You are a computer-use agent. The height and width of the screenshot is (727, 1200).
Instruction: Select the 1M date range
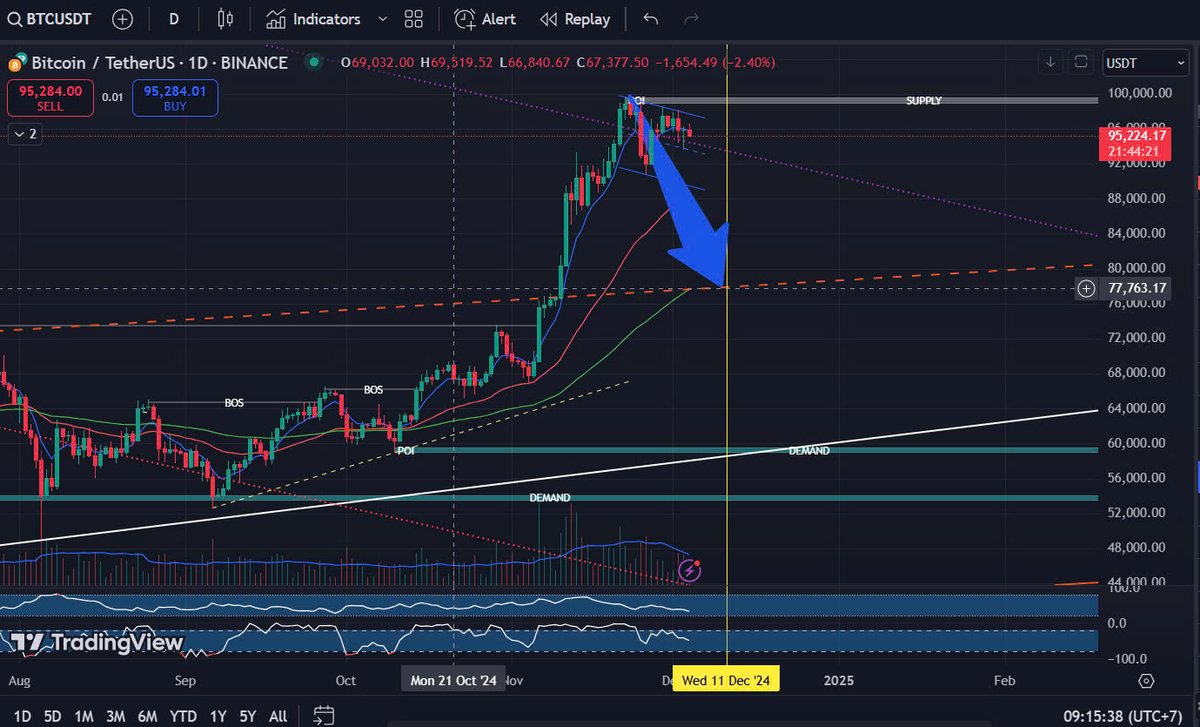click(x=84, y=716)
